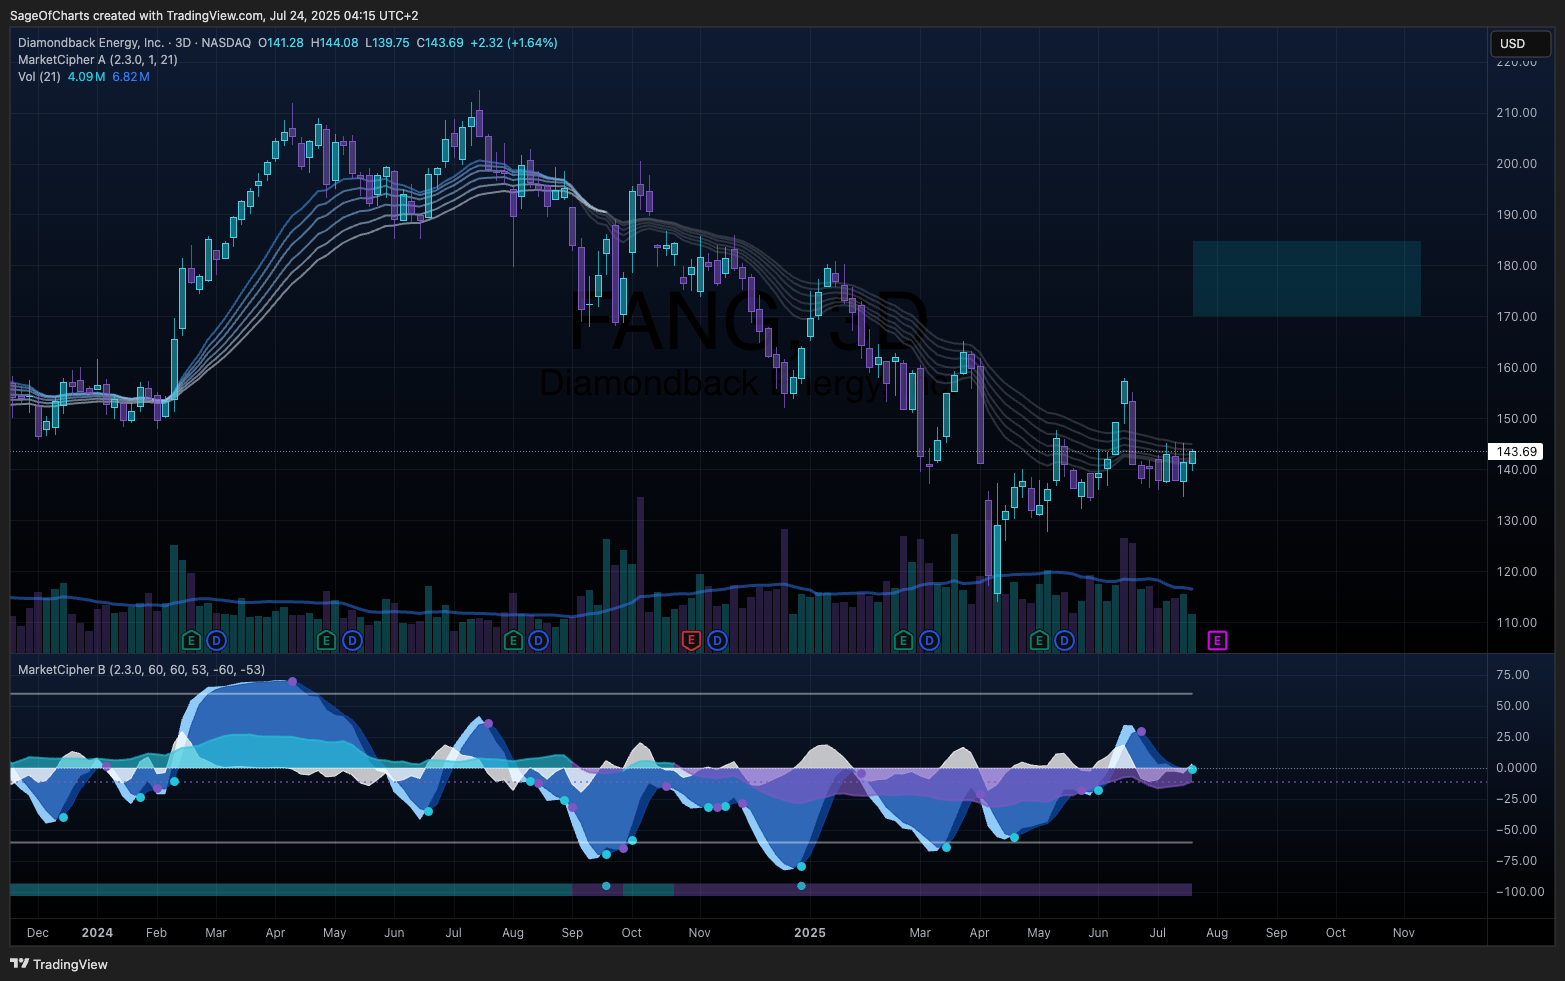Click the dividend D marker near February 2024
This screenshot has width=1565, height=981.
(216, 640)
